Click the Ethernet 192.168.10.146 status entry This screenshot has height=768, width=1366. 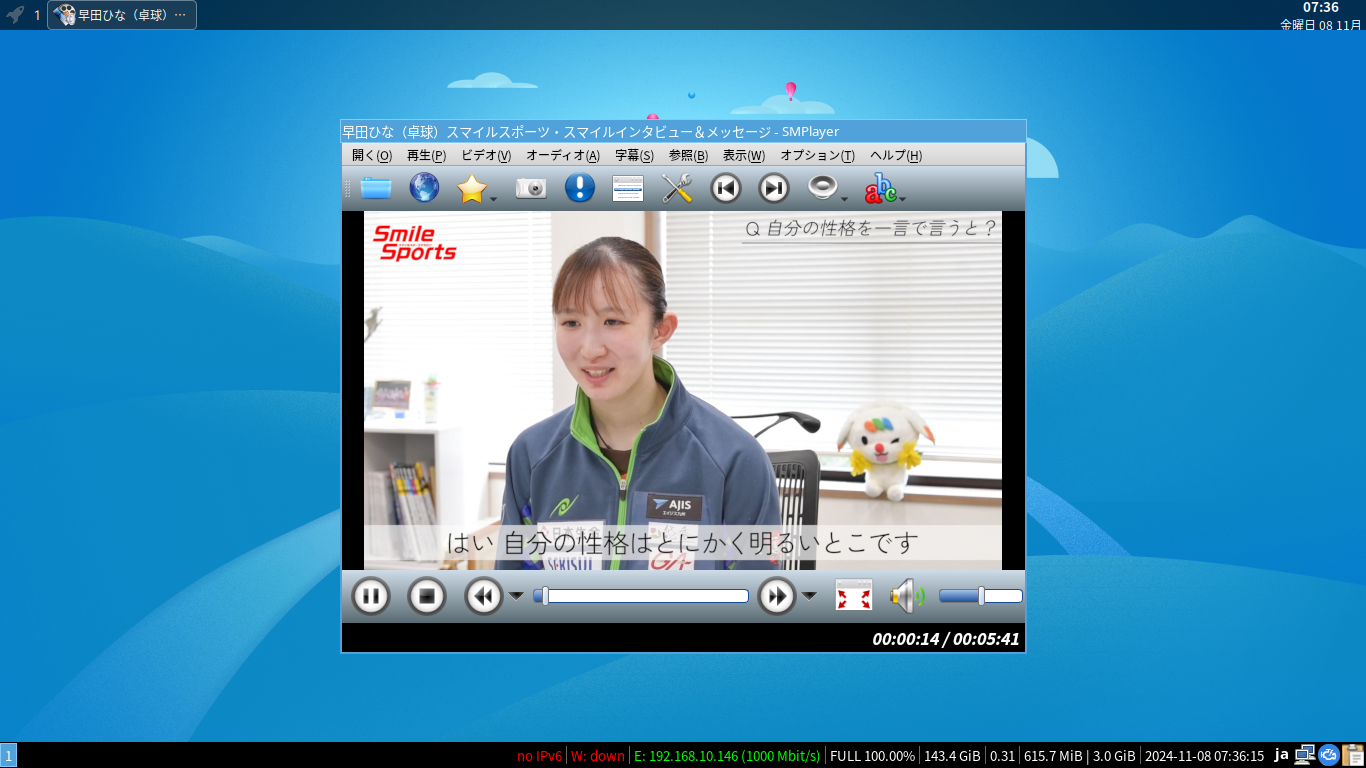click(x=727, y=756)
